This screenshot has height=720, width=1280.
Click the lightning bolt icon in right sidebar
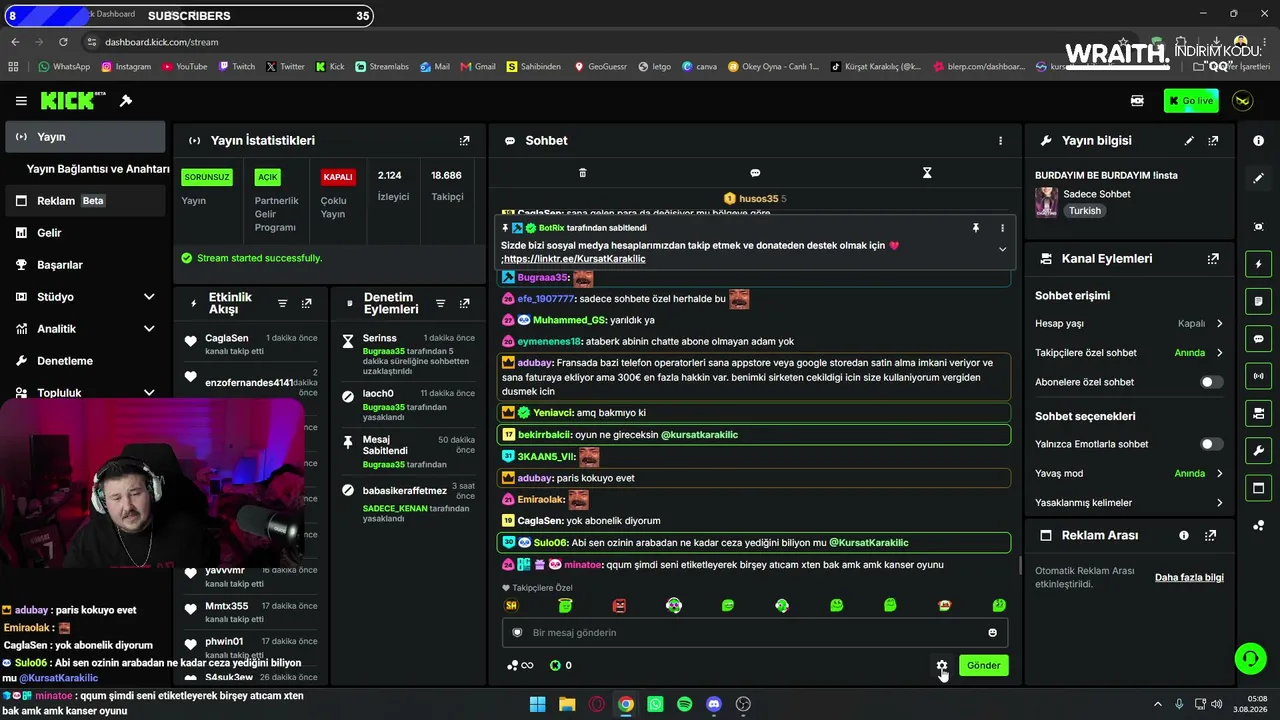click(x=1258, y=265)
